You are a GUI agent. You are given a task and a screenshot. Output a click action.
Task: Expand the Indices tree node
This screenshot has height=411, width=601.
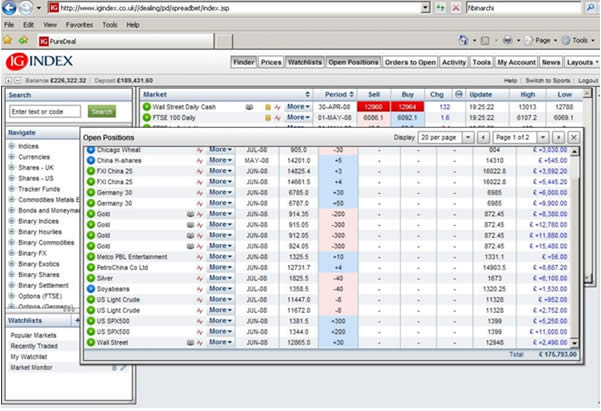(x=12, y=146)
